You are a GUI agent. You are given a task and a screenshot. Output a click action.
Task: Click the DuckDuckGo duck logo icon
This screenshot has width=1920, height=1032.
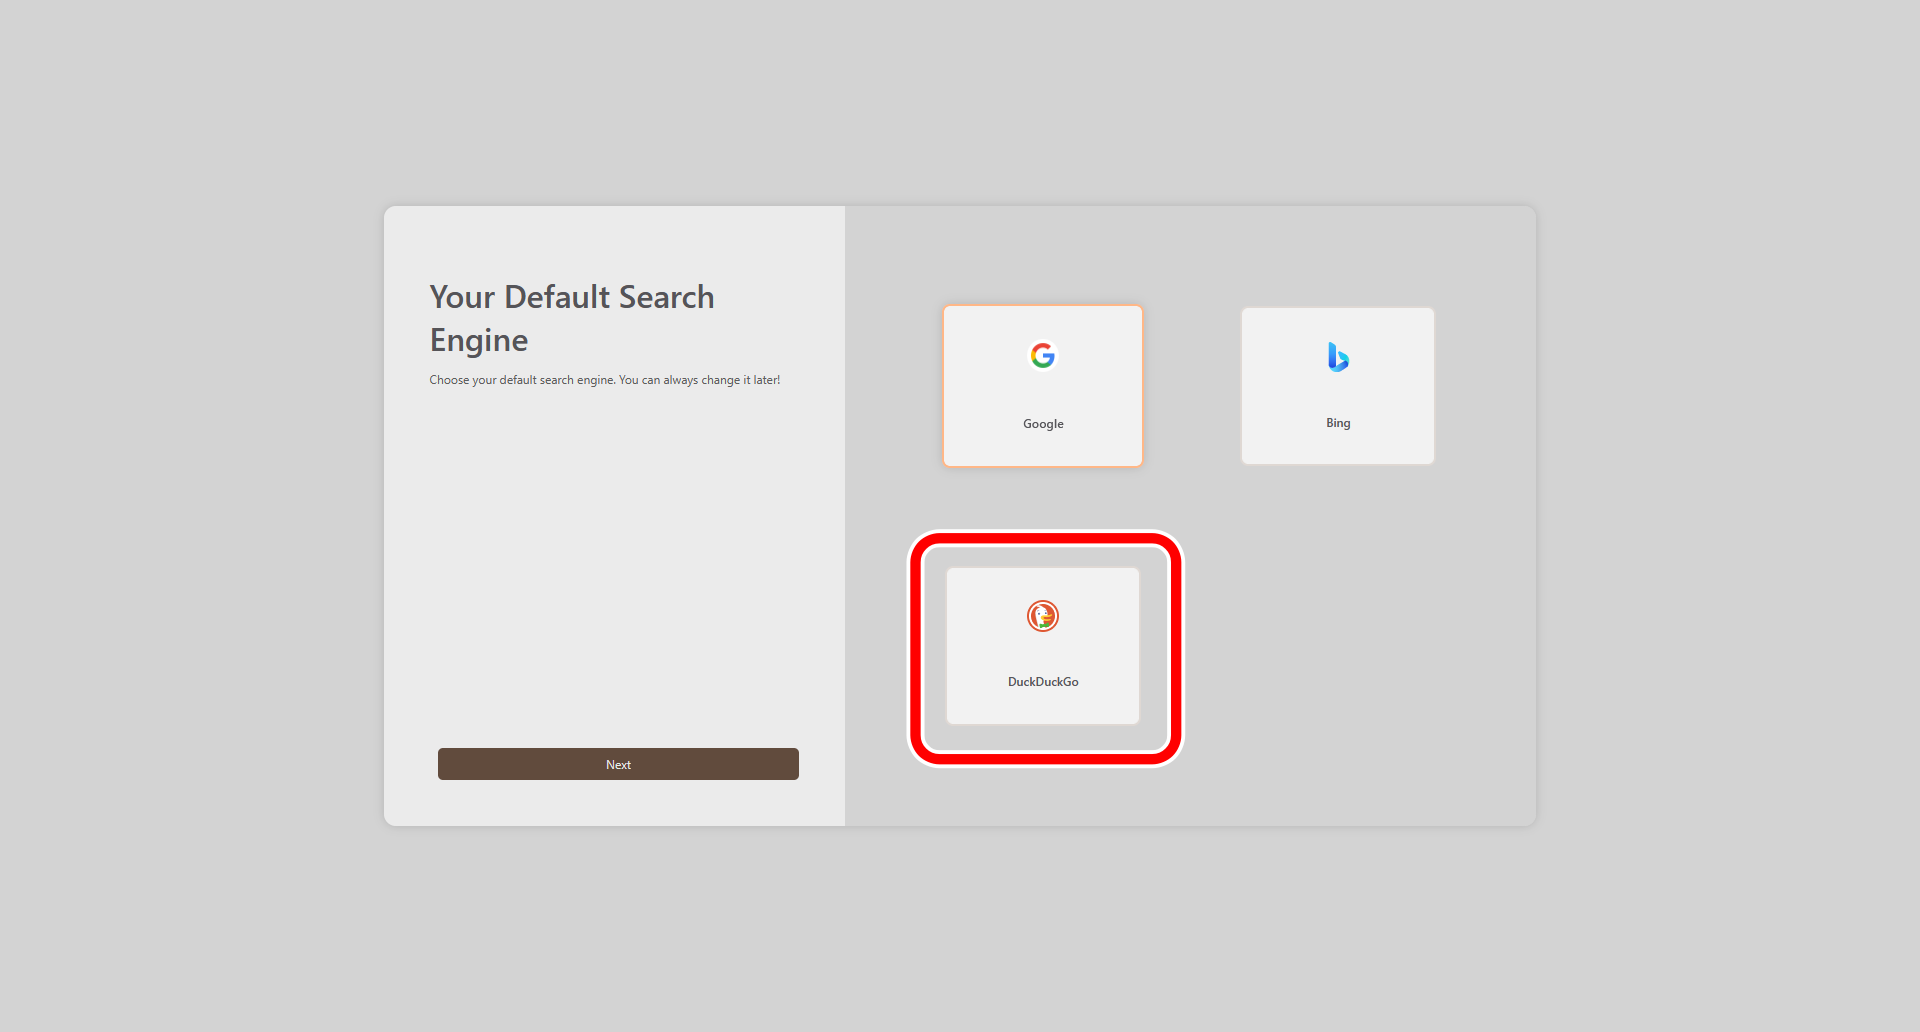click(1043, 616)
